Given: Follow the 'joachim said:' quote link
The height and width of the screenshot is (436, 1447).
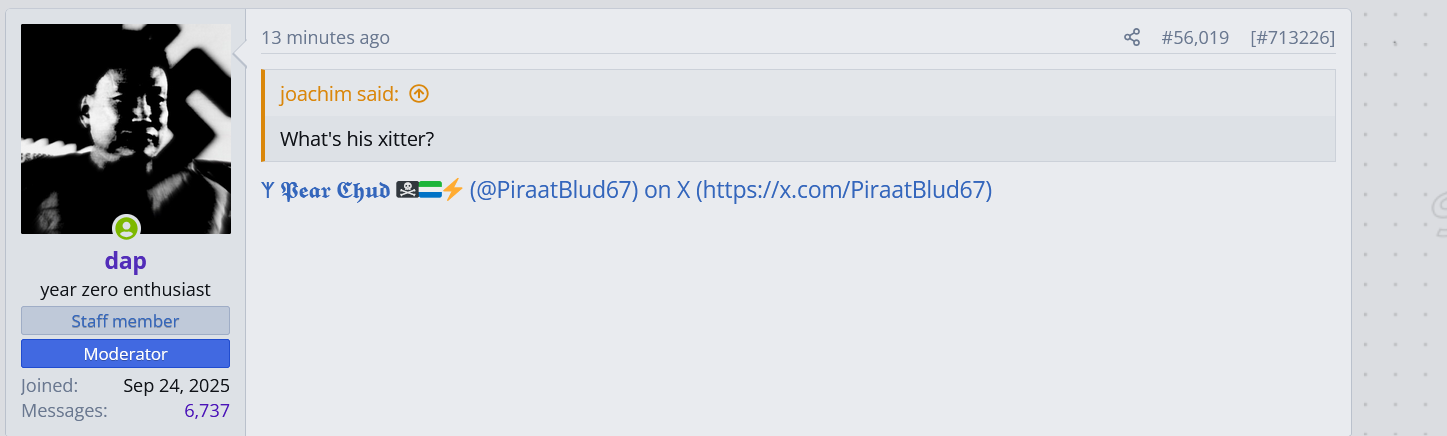Looking at the screenshot, I should (339, 94).
